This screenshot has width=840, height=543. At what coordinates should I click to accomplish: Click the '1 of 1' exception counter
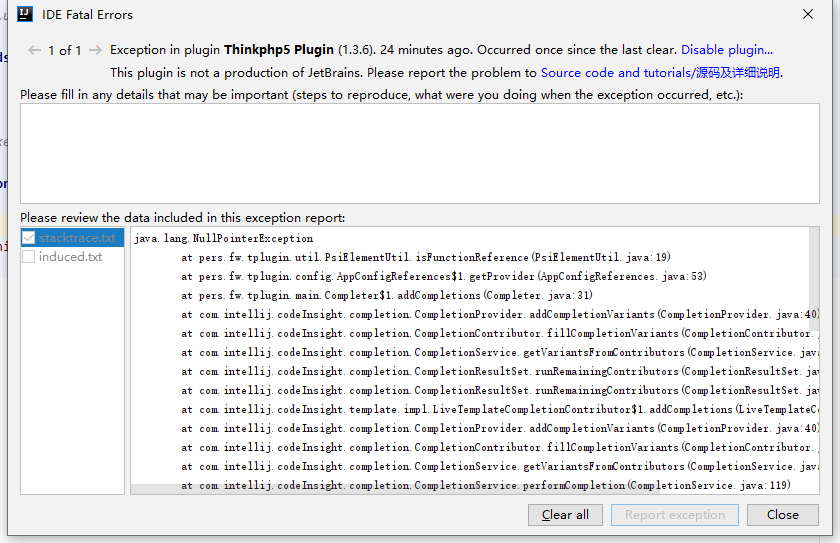[x=64, y=51]
